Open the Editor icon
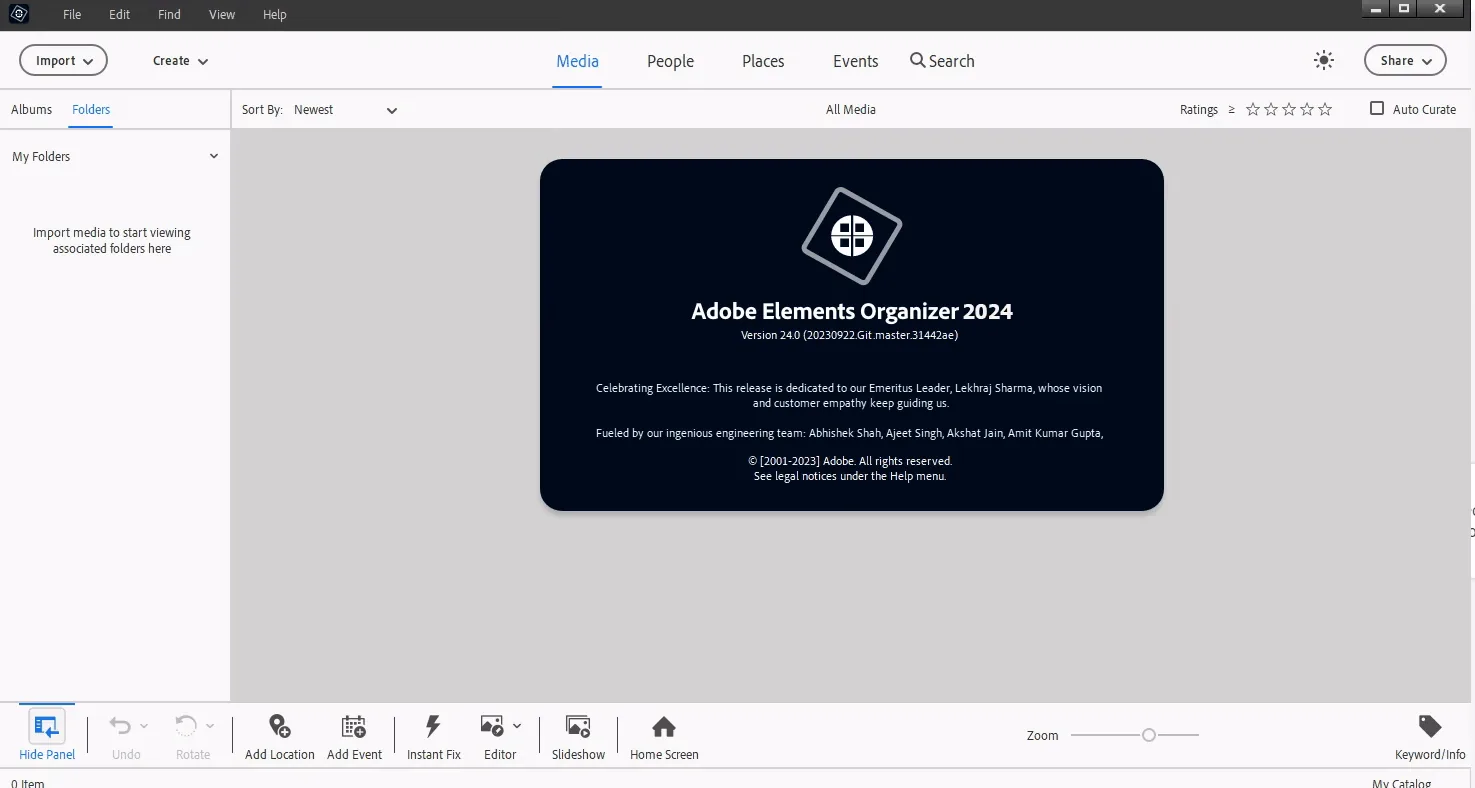Image resolution: width=1475 pixels, height=788 pixels. click(x=492, y=726)
